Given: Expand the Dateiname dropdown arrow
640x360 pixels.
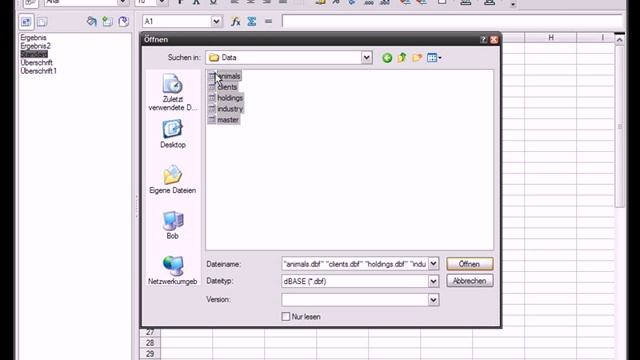Looking at the screenshot, I should point(433,264).
